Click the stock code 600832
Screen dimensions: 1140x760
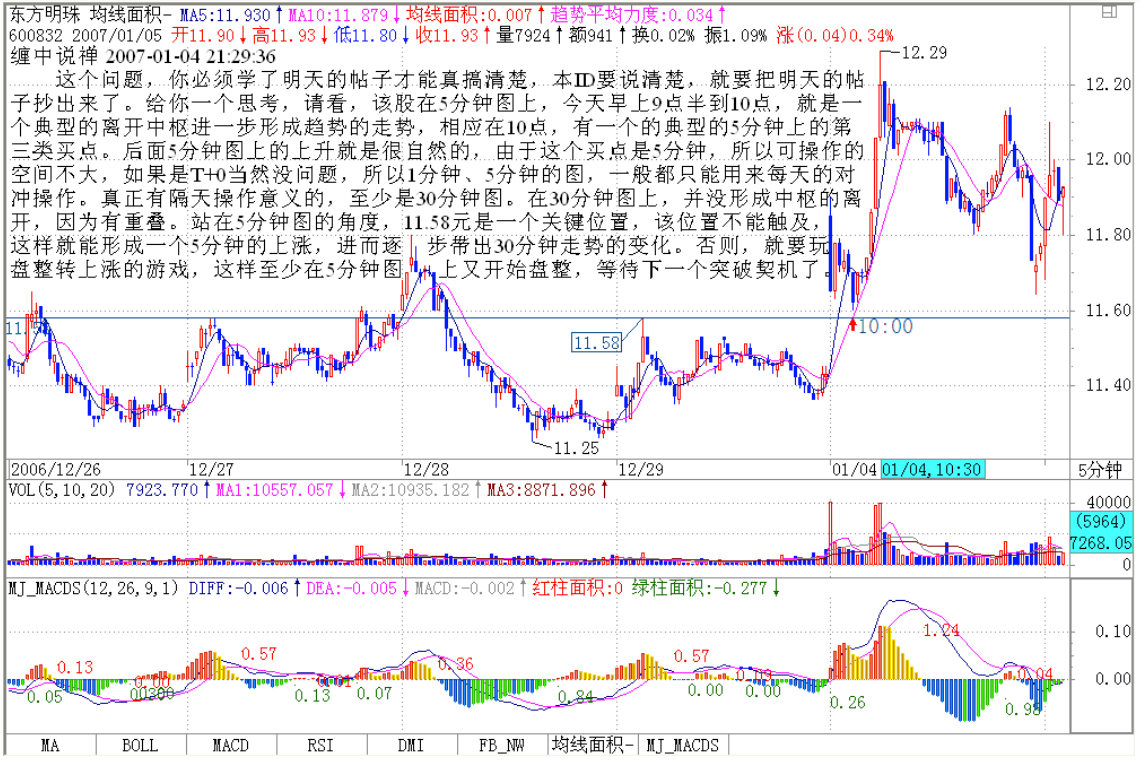[x=36, y=35]
